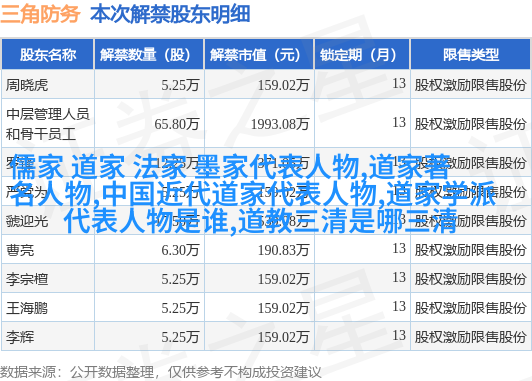
Task: Select the 周晓虎 shareholder name cell
Action: pos(27,85)
